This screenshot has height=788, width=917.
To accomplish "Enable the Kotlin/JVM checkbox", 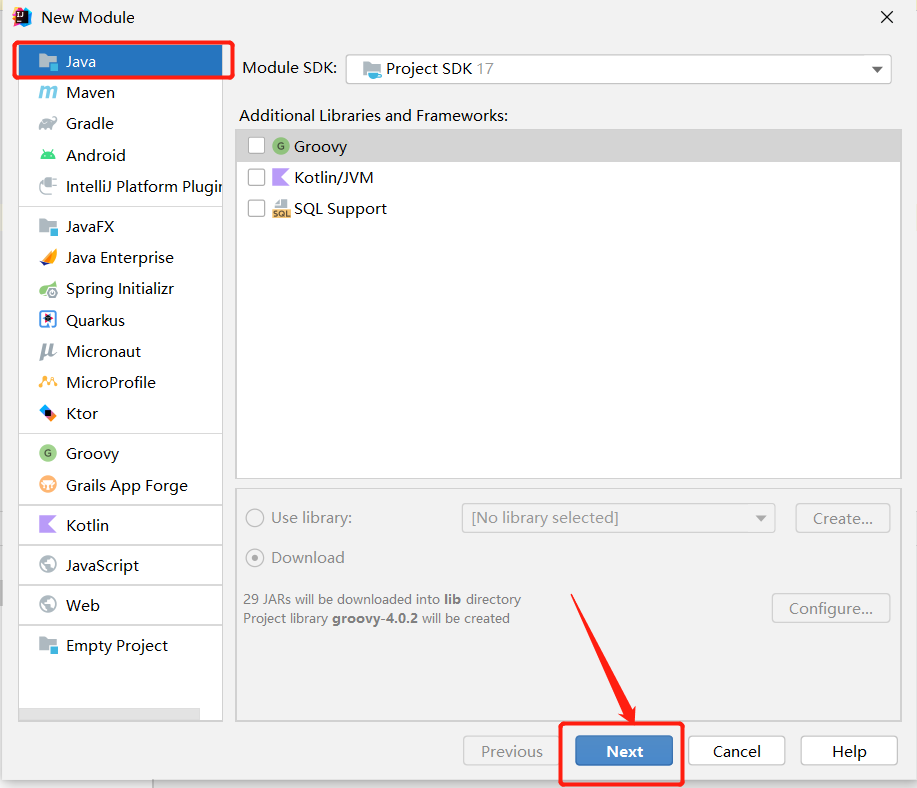I will point(256,177).
